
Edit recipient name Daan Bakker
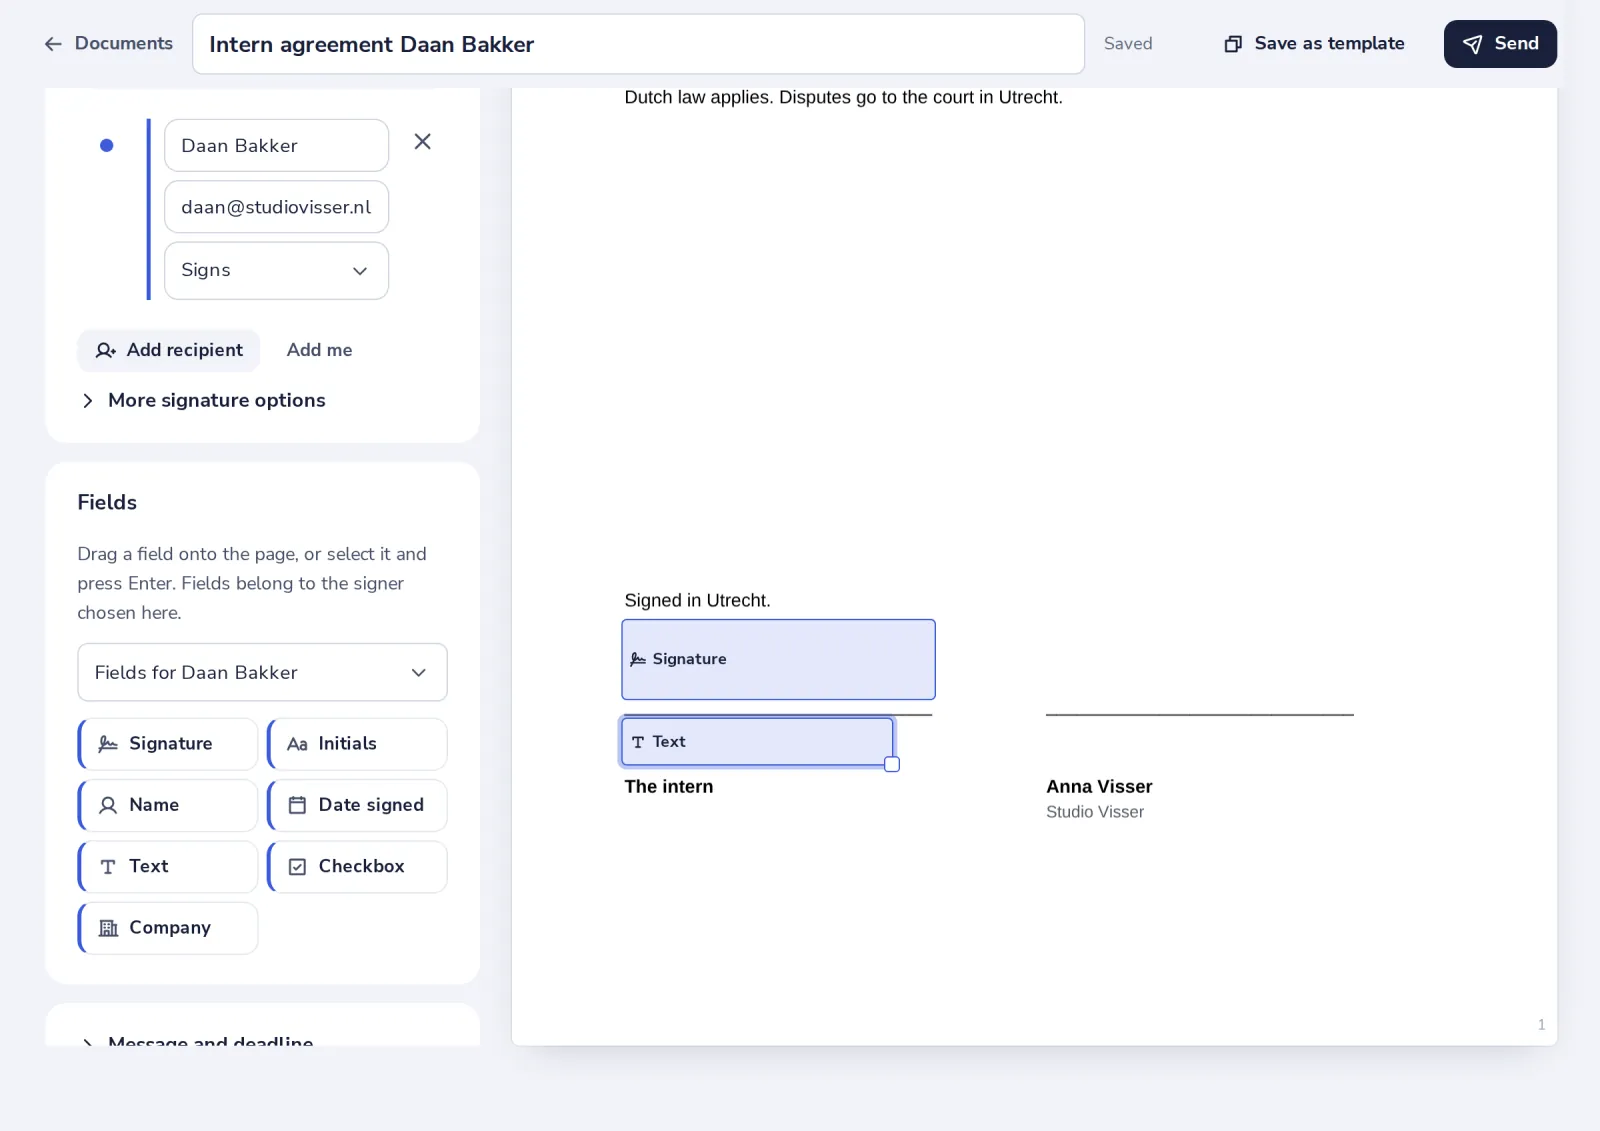point(276,146)
